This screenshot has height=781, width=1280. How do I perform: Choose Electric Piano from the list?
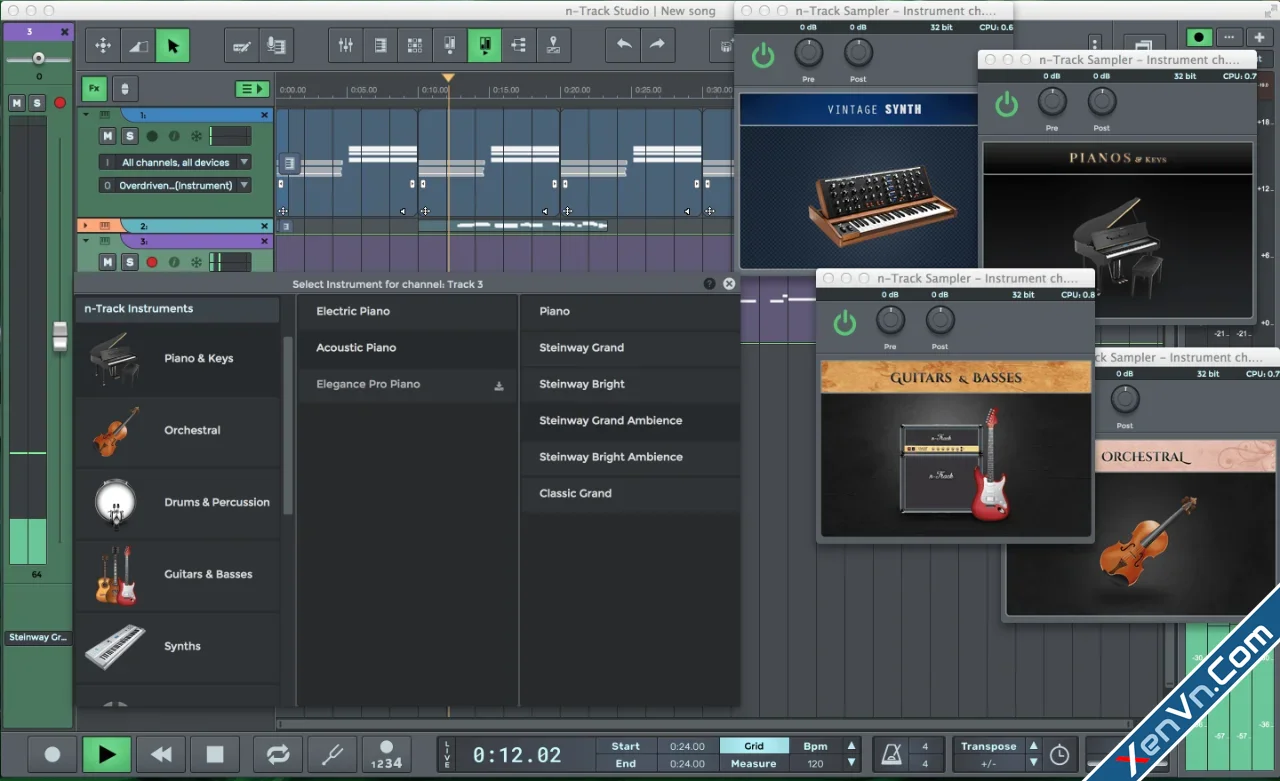pos(406,311)
